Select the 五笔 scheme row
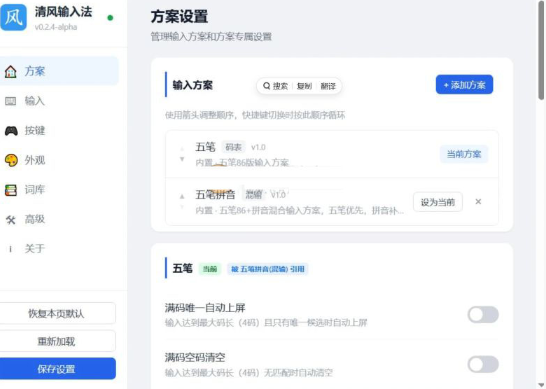546x389 pixels. 332,154
